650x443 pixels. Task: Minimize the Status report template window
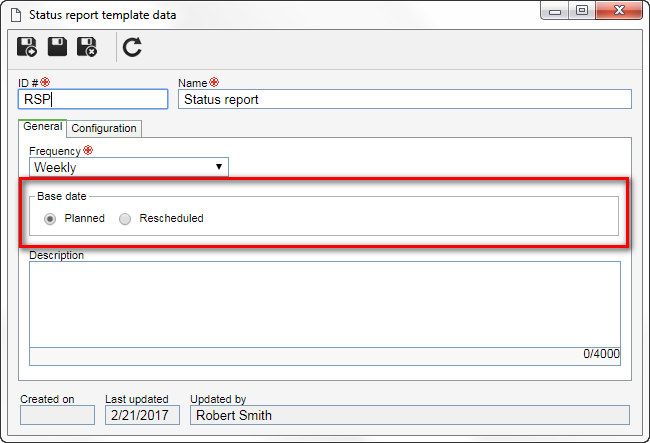555,10
